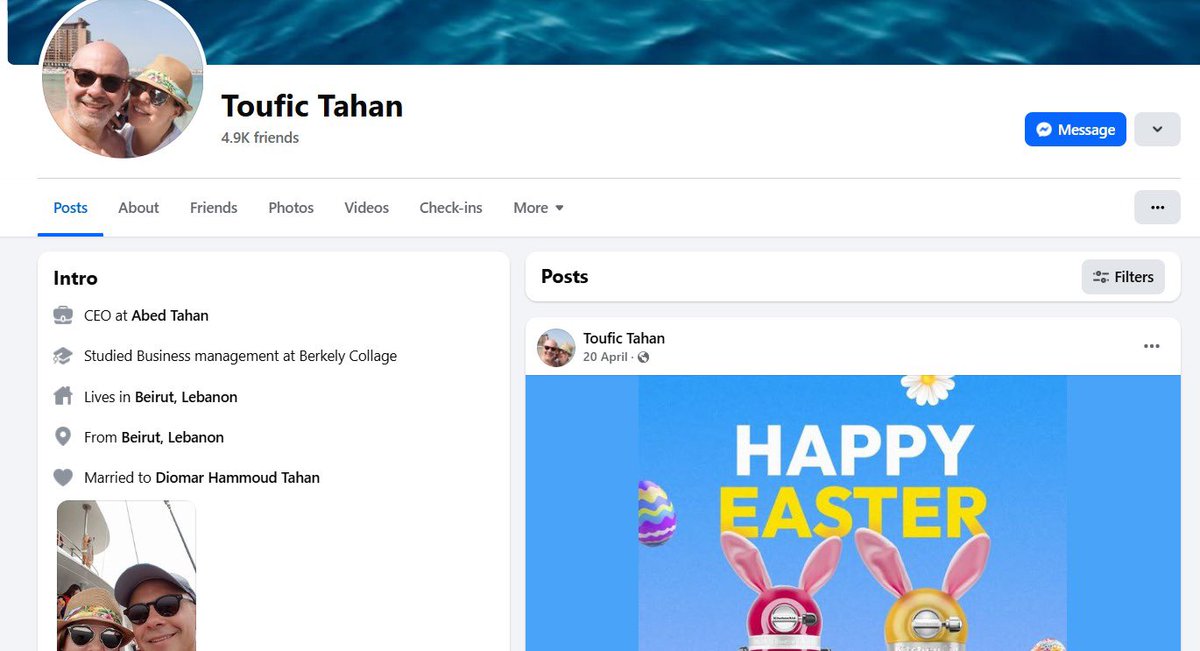Screen dimensions: 1200x651
Task: Open Diomar Hammoud Tahan's profile link
Action: 238,478
